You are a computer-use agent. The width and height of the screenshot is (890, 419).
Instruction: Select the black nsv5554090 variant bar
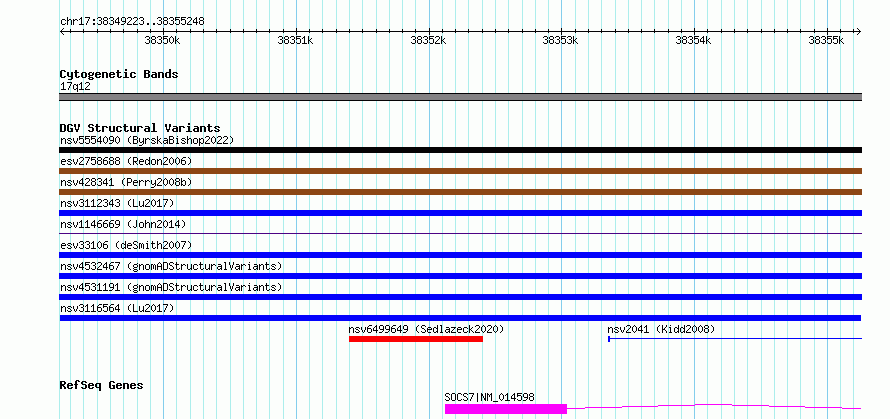tap(461, 150)
